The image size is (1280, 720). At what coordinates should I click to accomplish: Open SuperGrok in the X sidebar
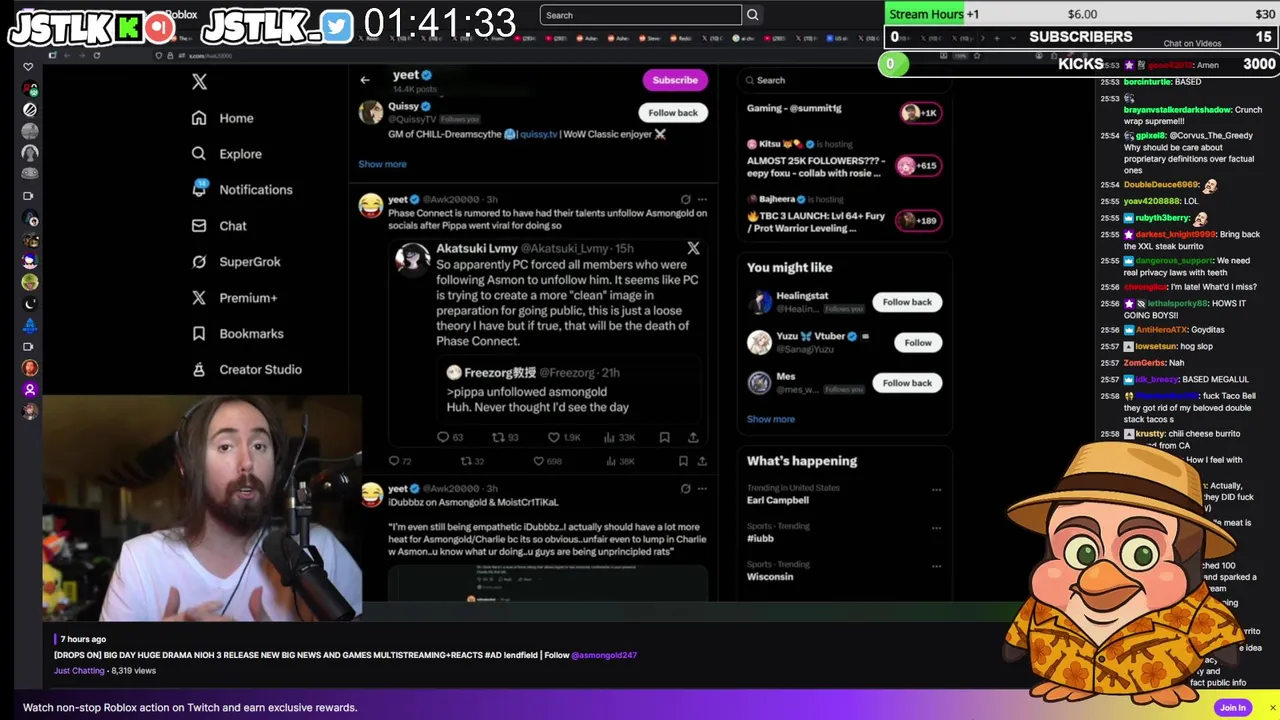point(235,262)
